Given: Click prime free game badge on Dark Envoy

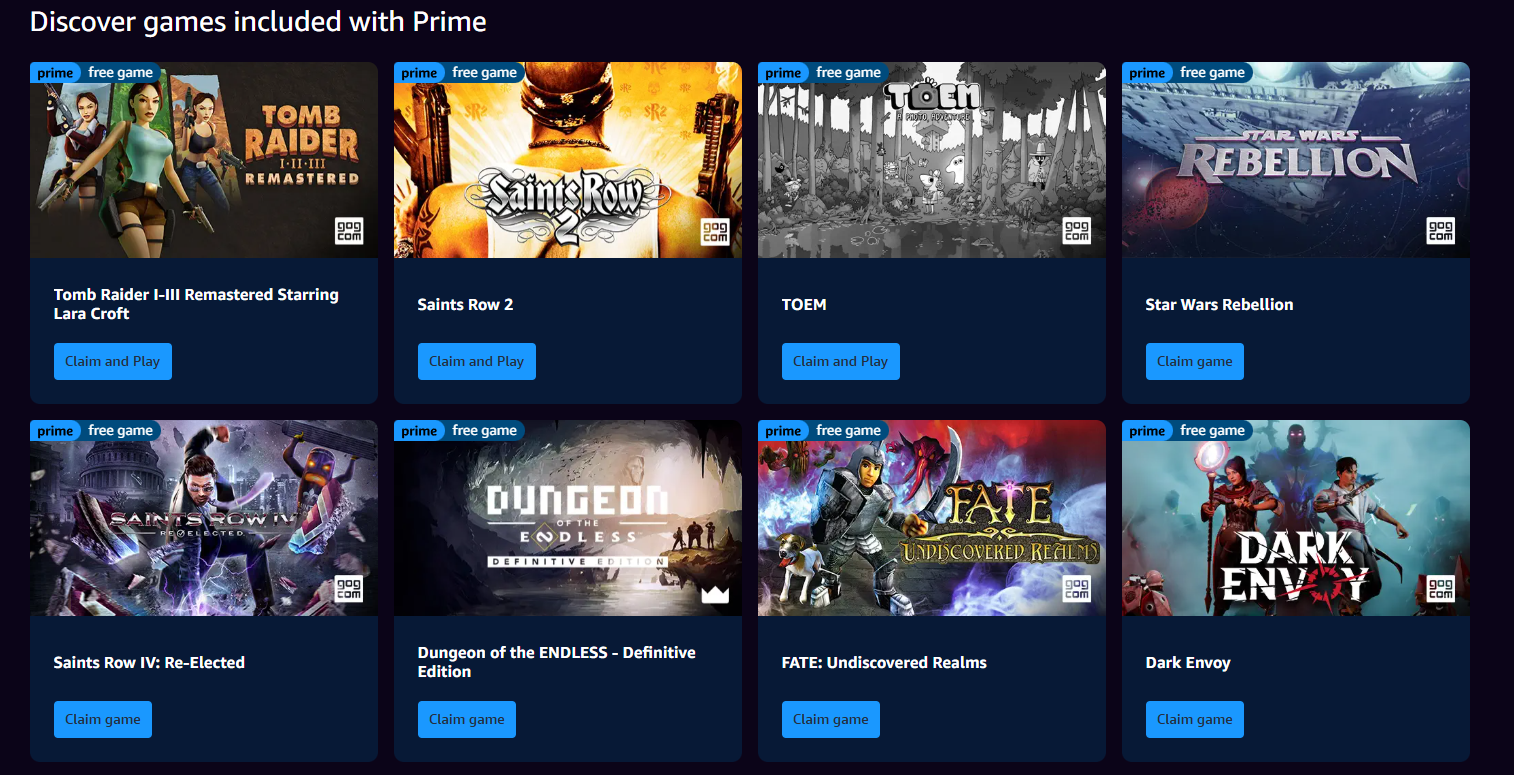Looking at the screenshot, I should point(1187,430).
